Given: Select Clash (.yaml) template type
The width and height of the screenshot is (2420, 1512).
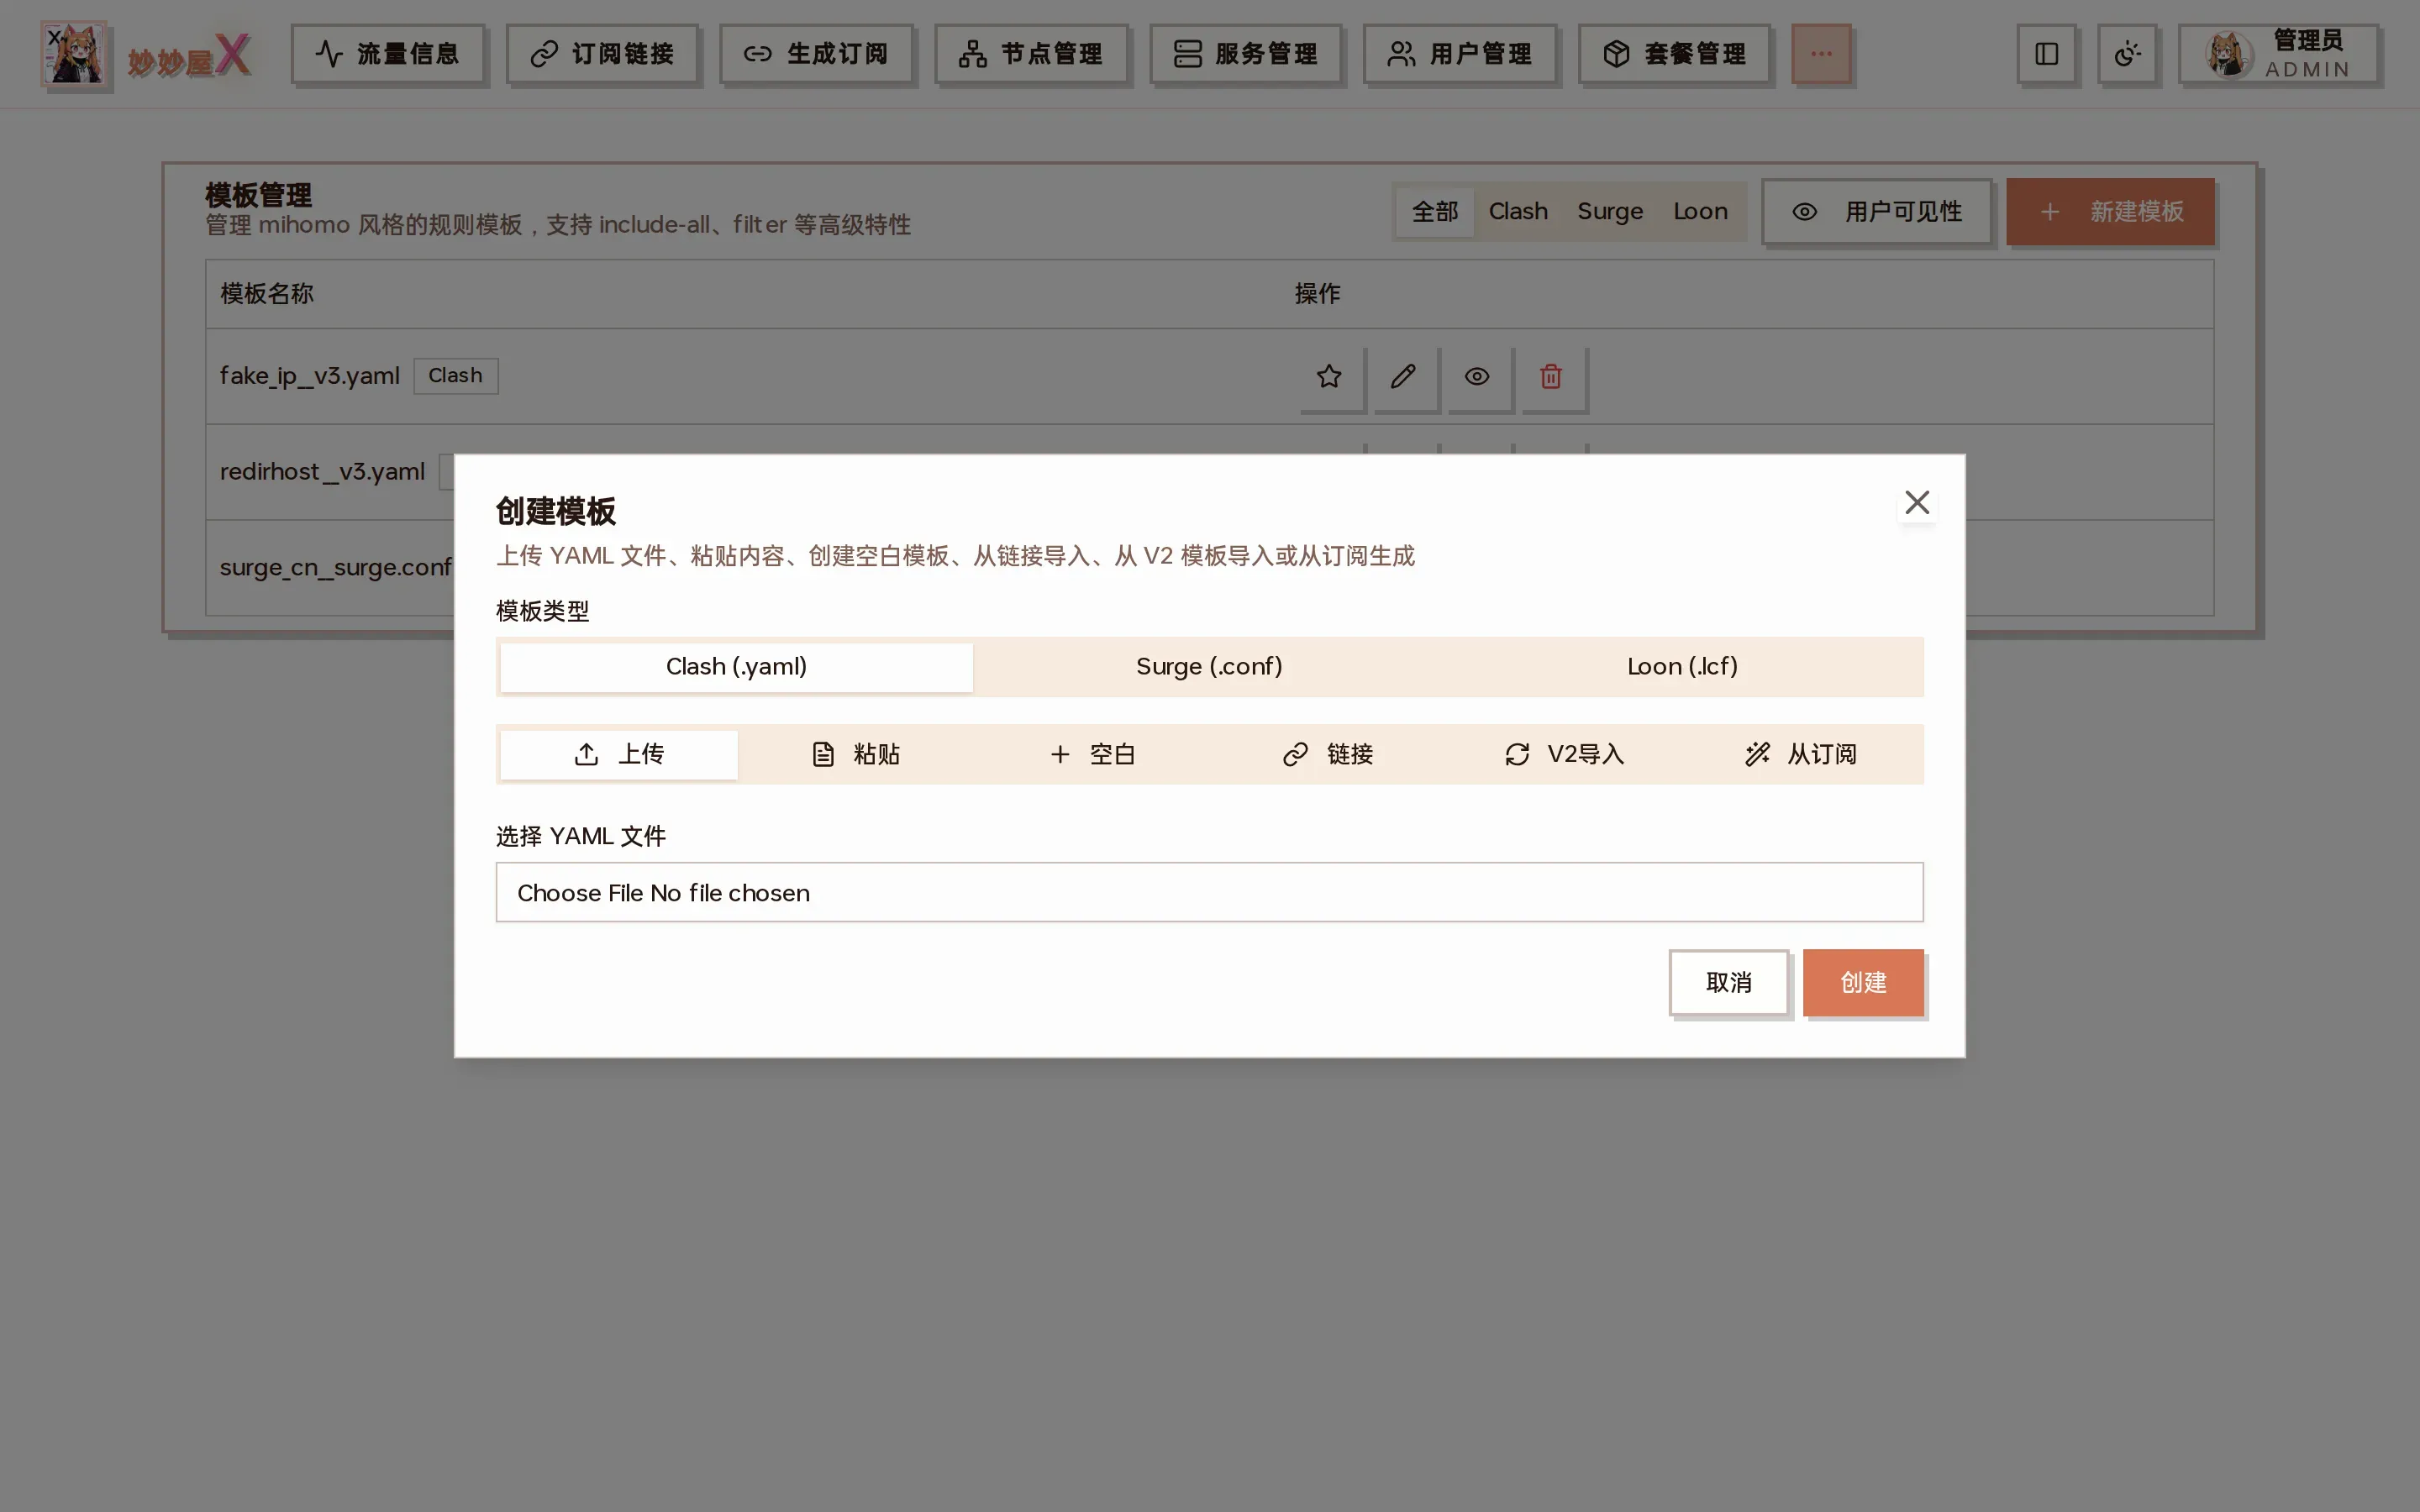Looking at the screenshot, I should tap(736, 667).
